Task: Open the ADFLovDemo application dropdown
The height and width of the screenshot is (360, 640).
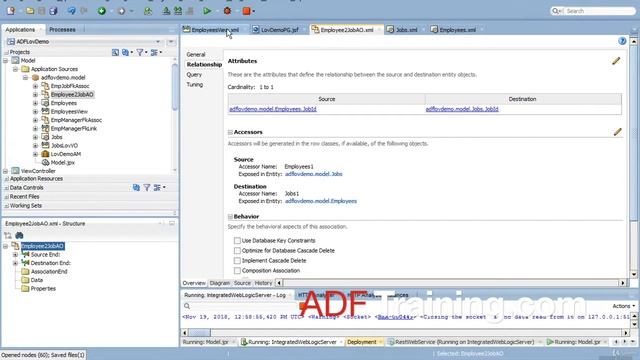Action: (158, 42)
